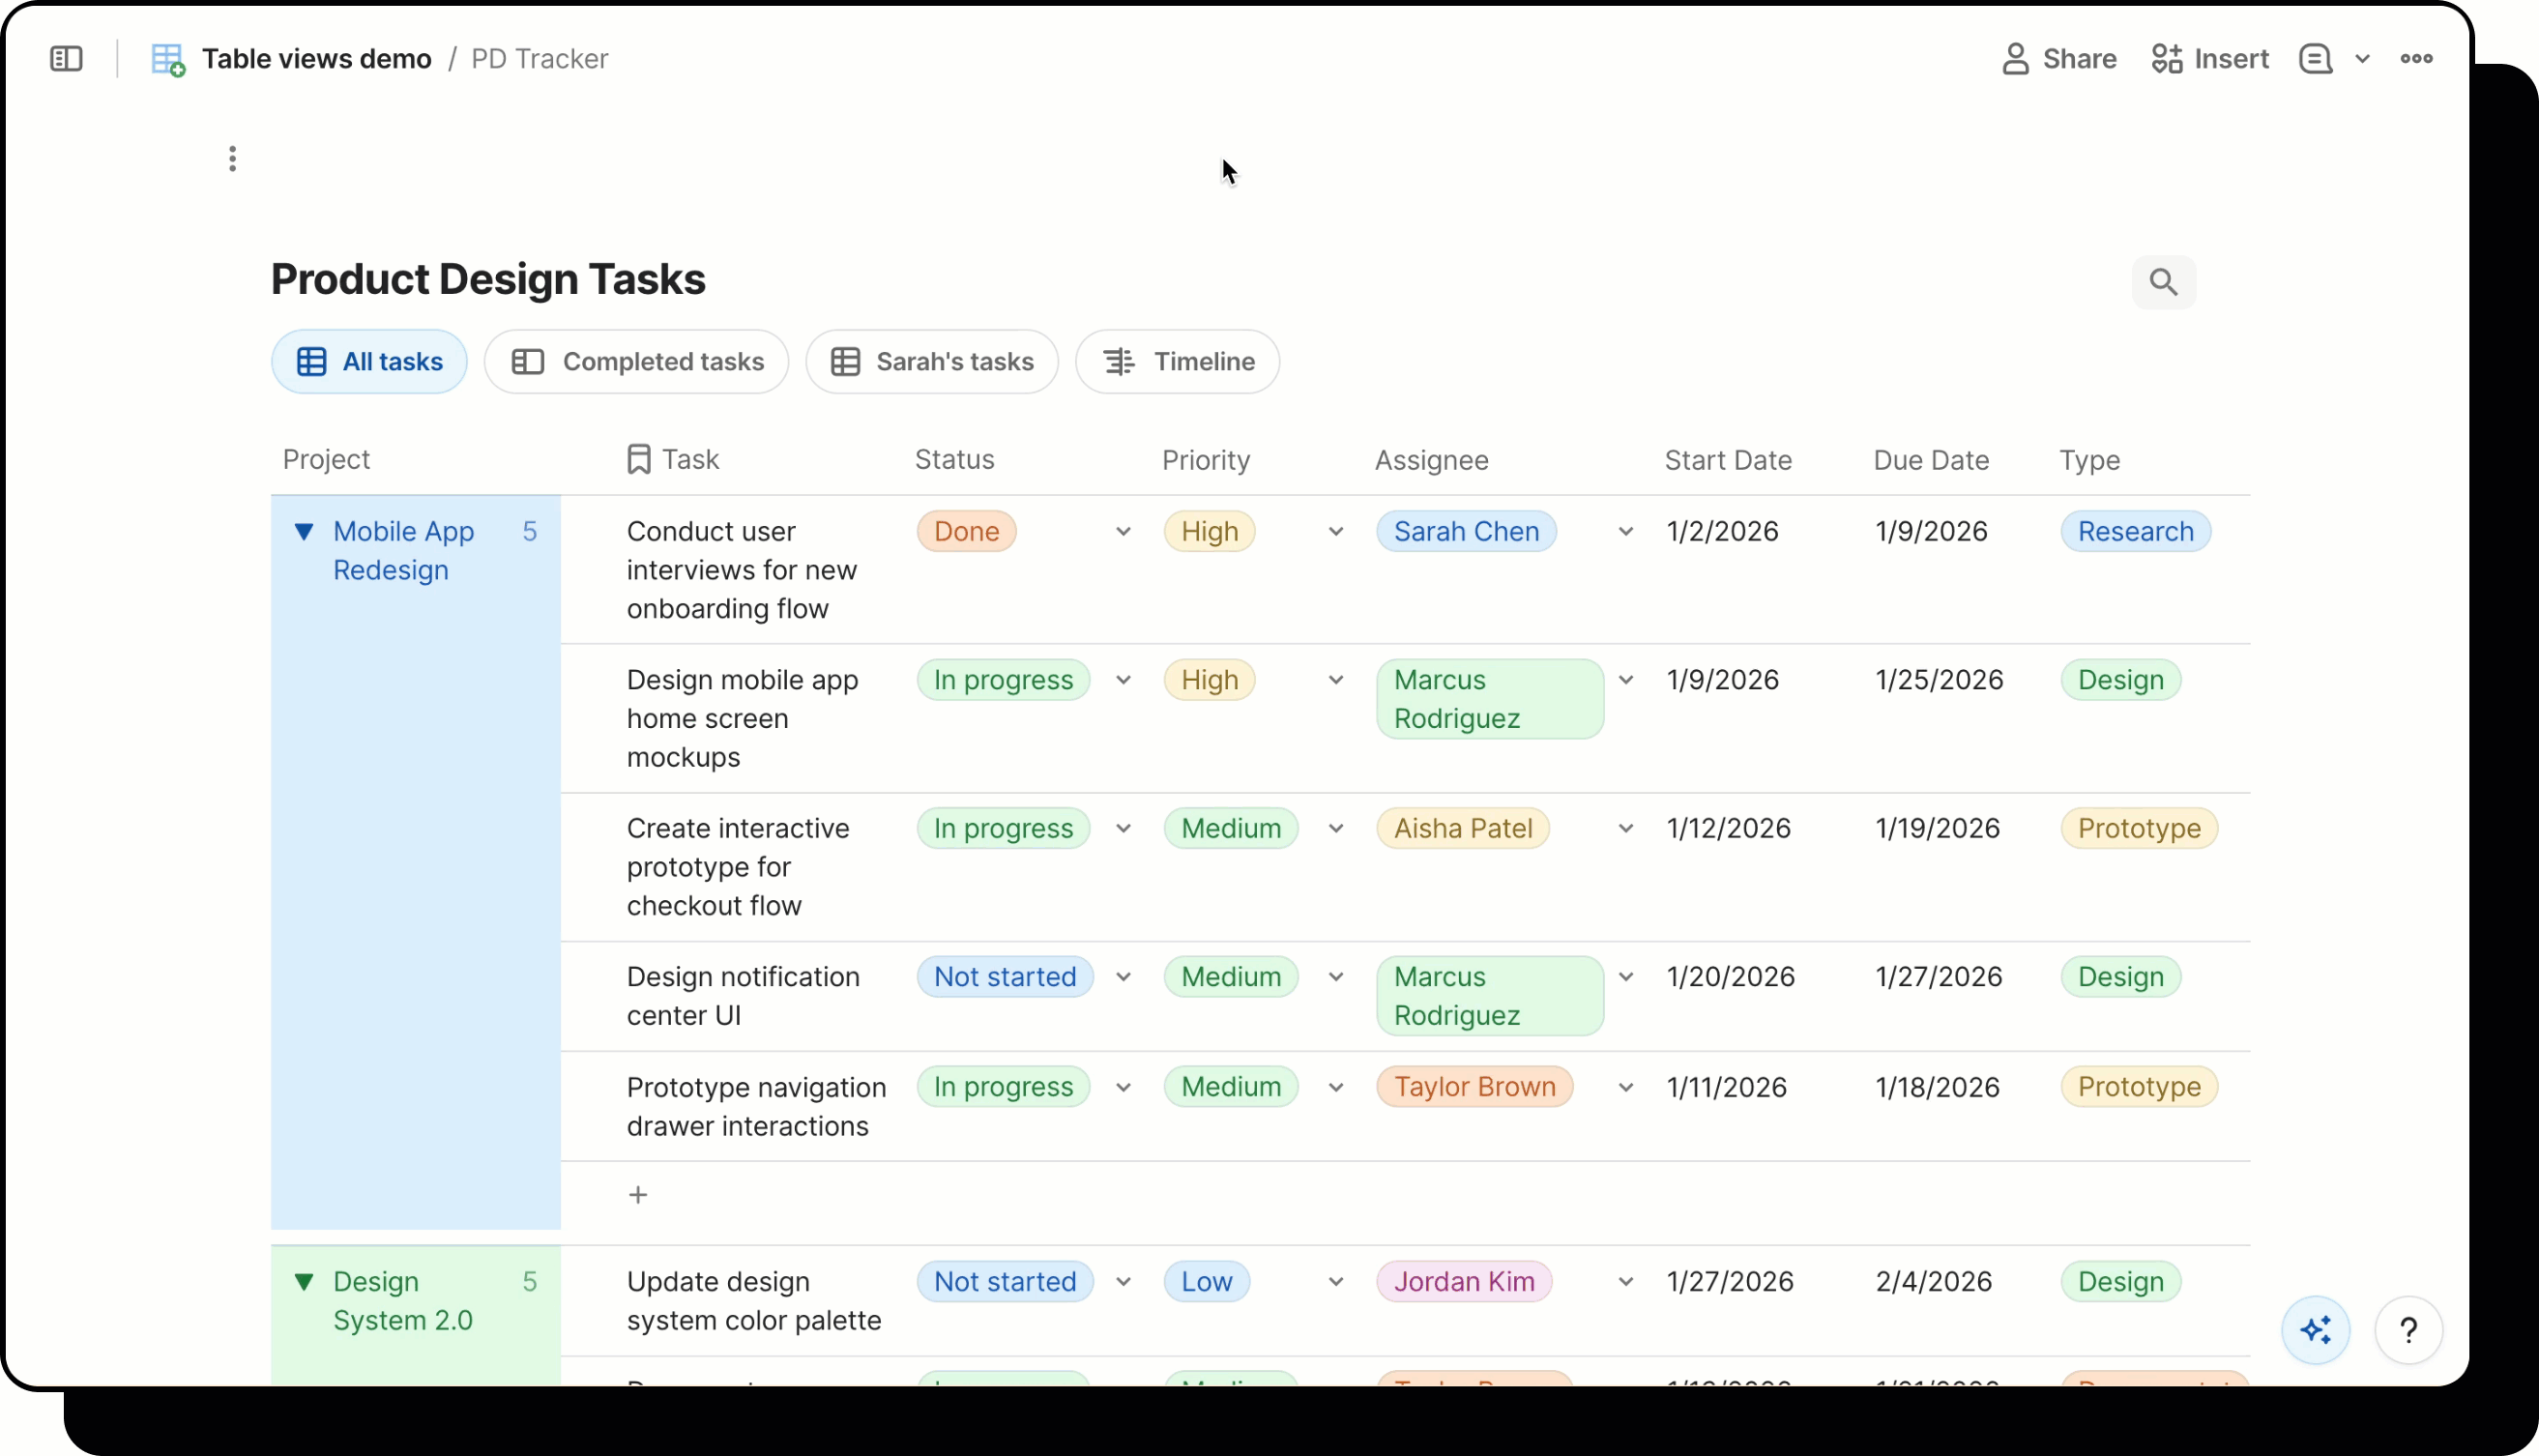Collapse the Design System 2.0 group
This screenshot has height=1456, width=2539.
[x=306, y=1281]
